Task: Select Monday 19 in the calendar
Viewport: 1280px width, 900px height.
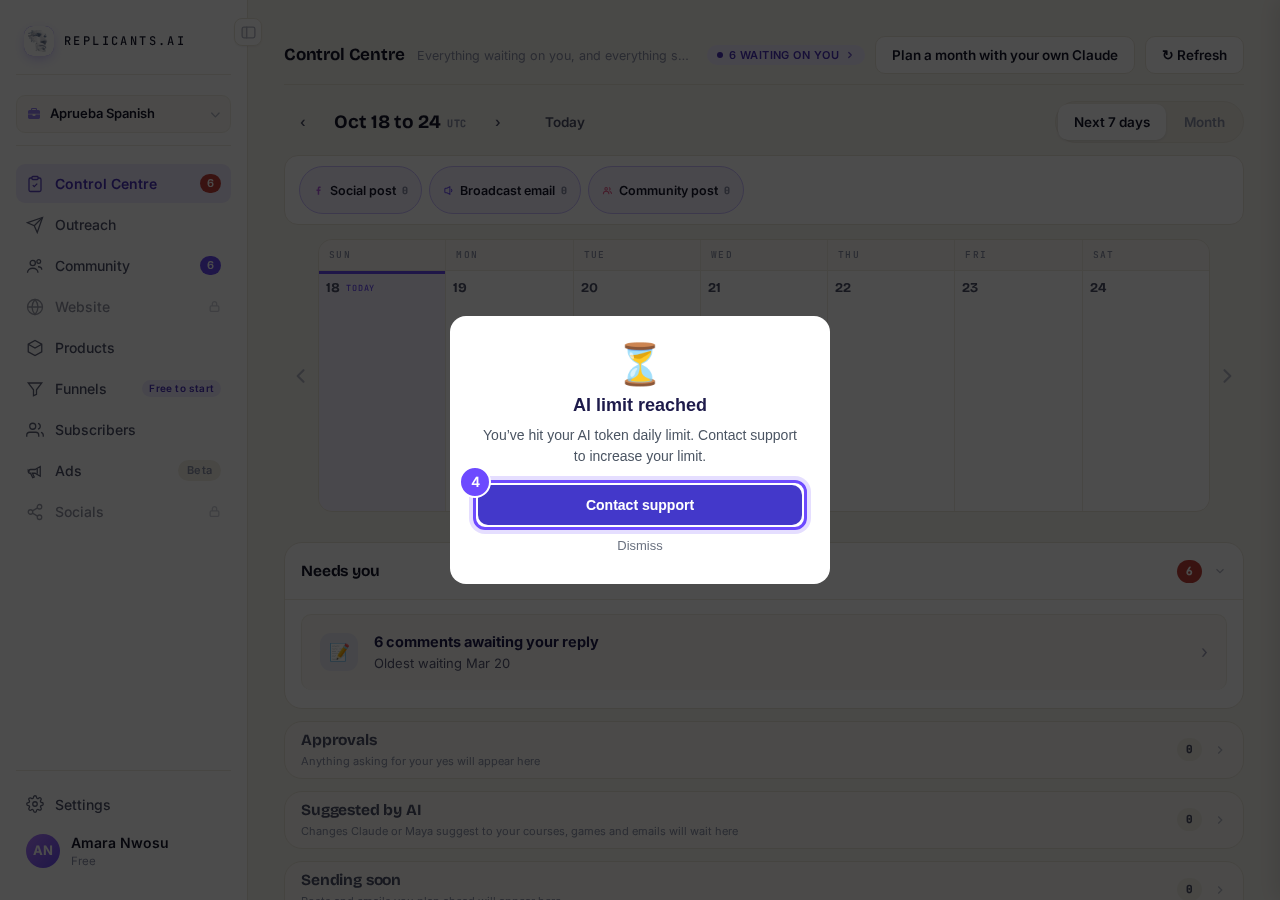Action: 510,391
